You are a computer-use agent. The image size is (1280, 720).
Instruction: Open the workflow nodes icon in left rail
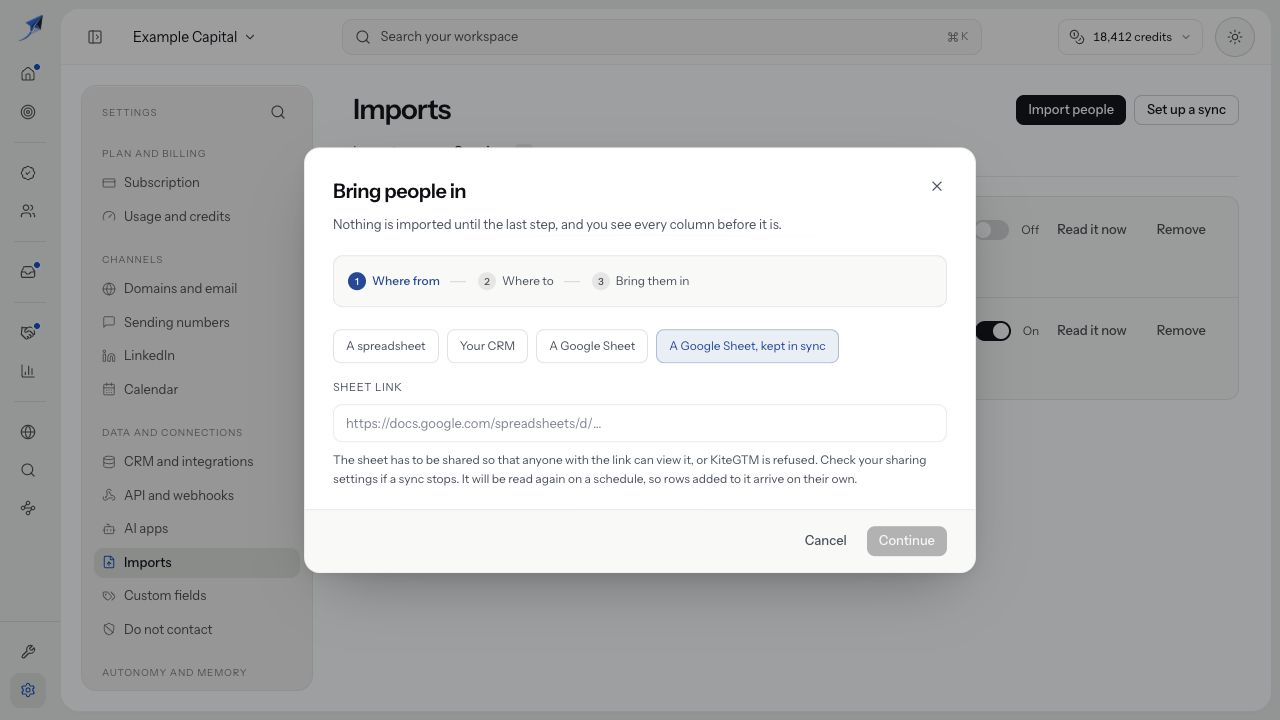pos(28,508)
